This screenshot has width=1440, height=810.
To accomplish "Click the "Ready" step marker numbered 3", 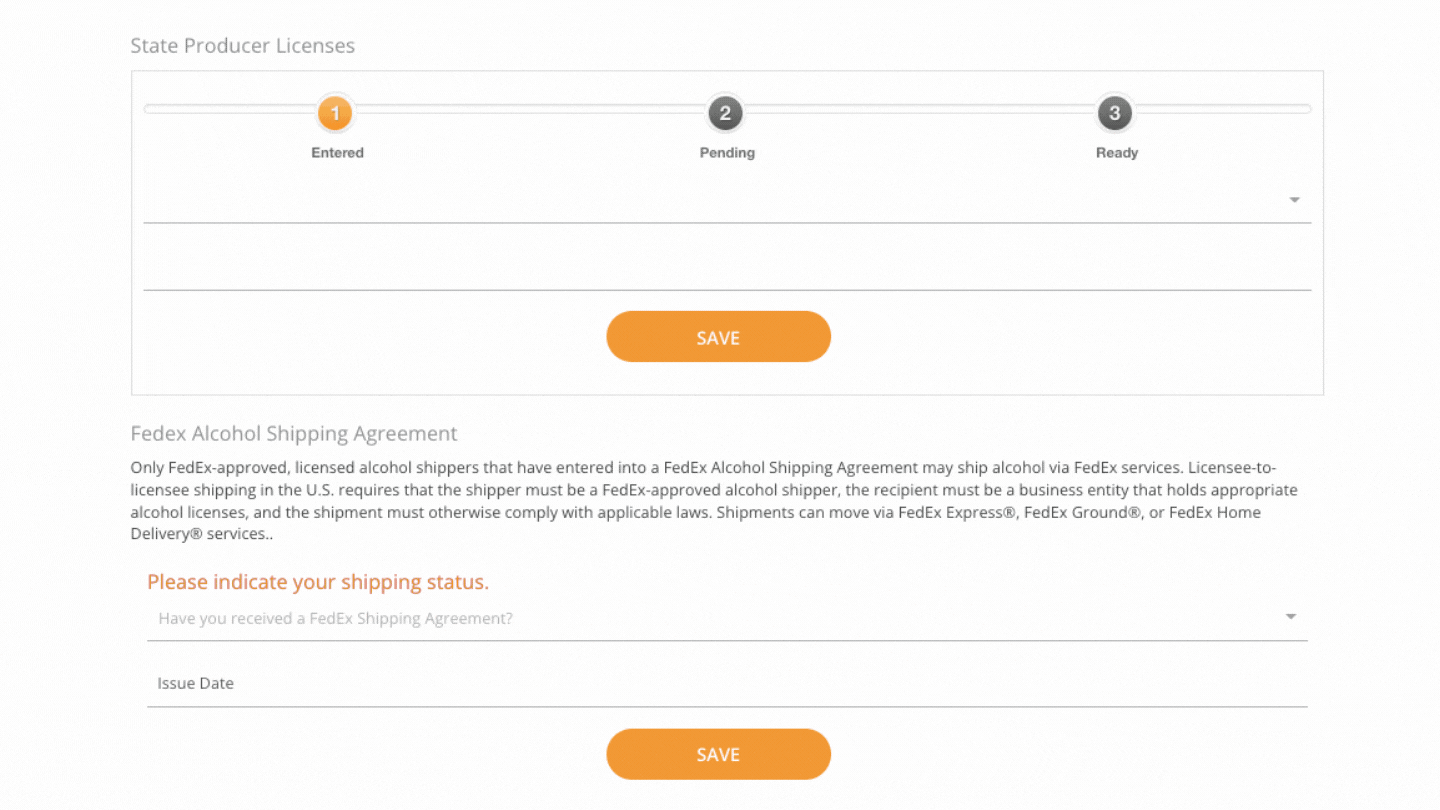I will 1115,113.
